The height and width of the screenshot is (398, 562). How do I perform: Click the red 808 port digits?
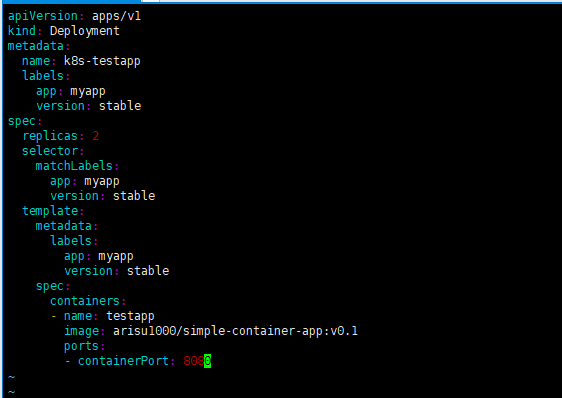coord(194,361)
